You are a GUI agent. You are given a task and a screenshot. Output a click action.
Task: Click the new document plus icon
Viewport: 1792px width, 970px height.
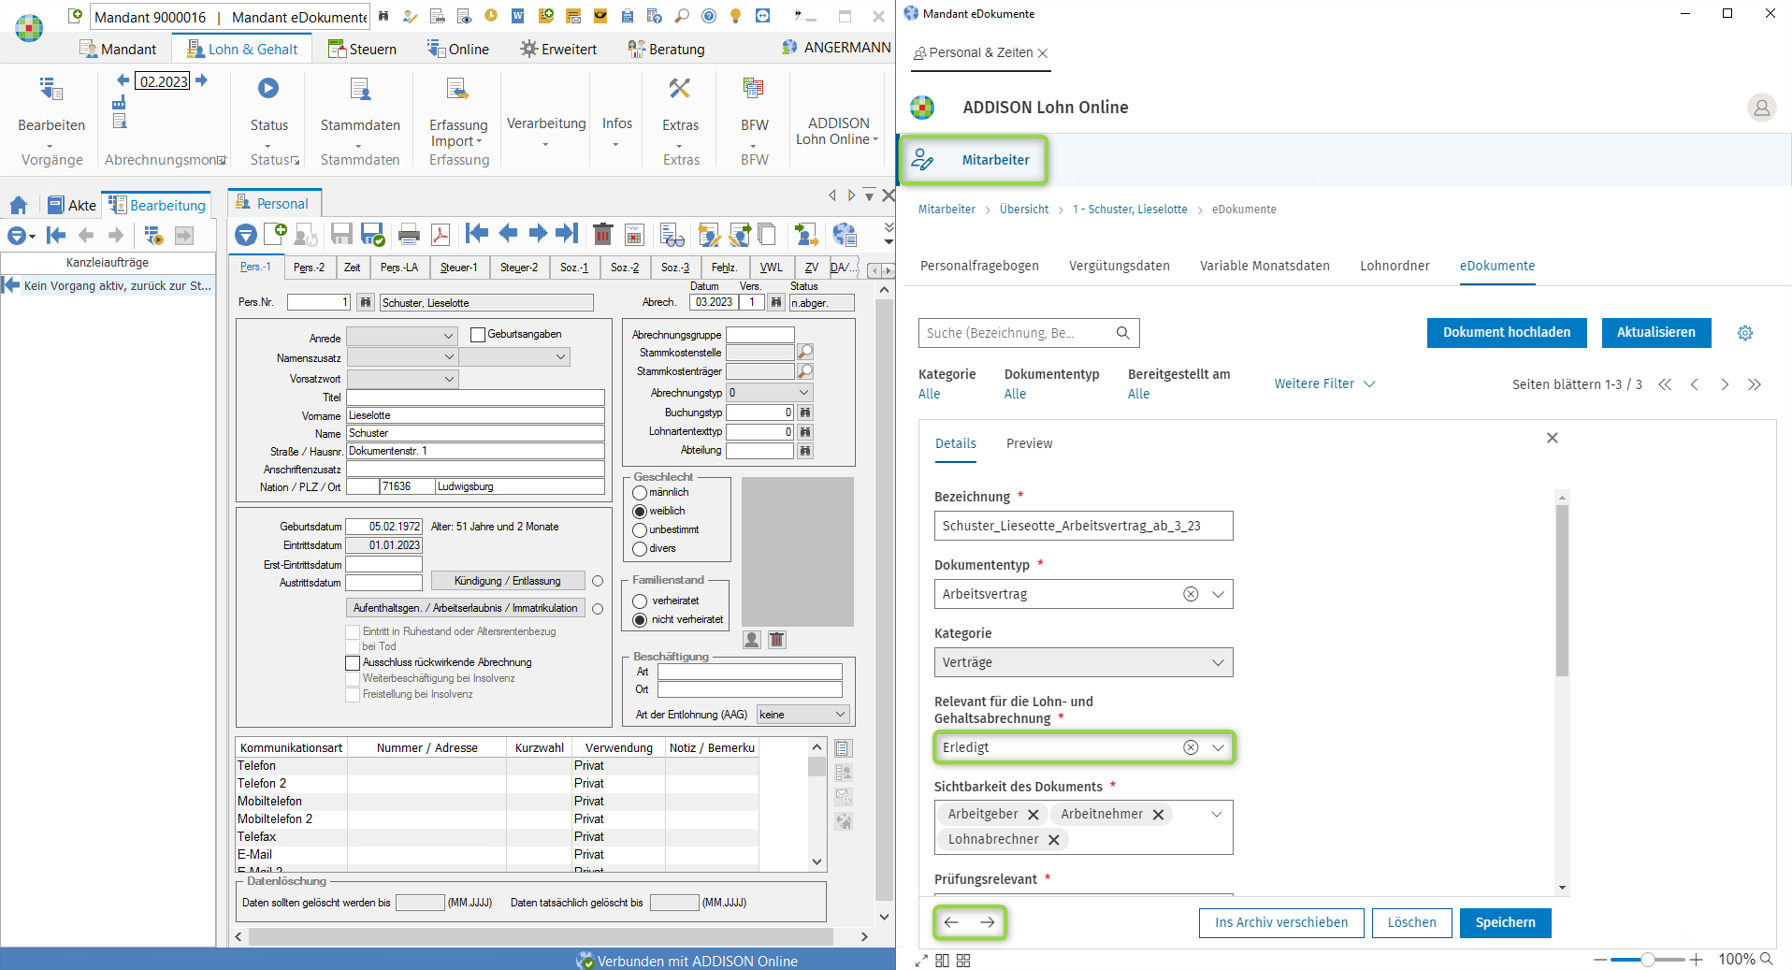point(274,234)
